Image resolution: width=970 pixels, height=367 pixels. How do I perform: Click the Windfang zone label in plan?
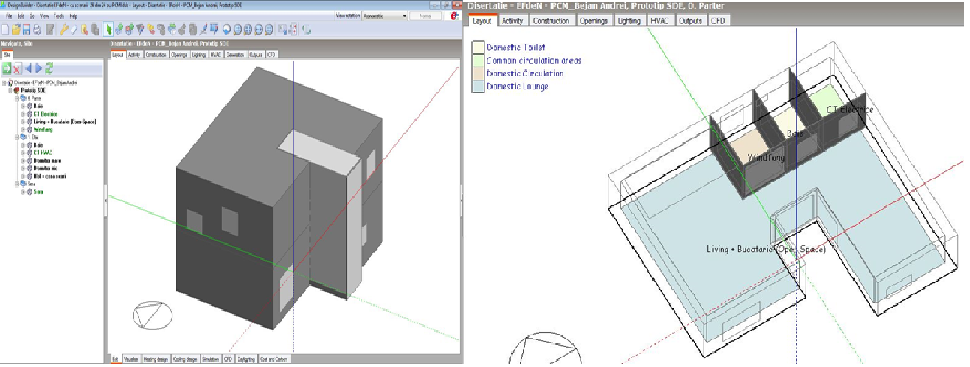tap(766, 158)
